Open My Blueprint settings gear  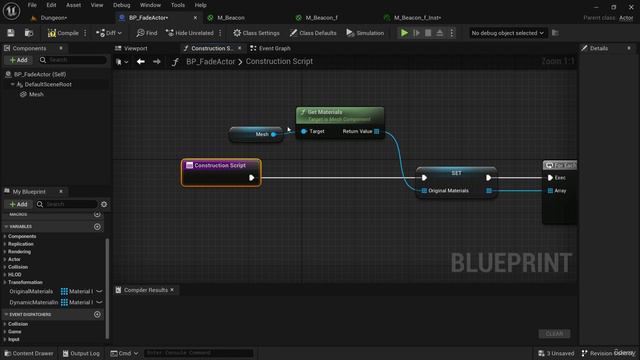[x=104, y=204]
